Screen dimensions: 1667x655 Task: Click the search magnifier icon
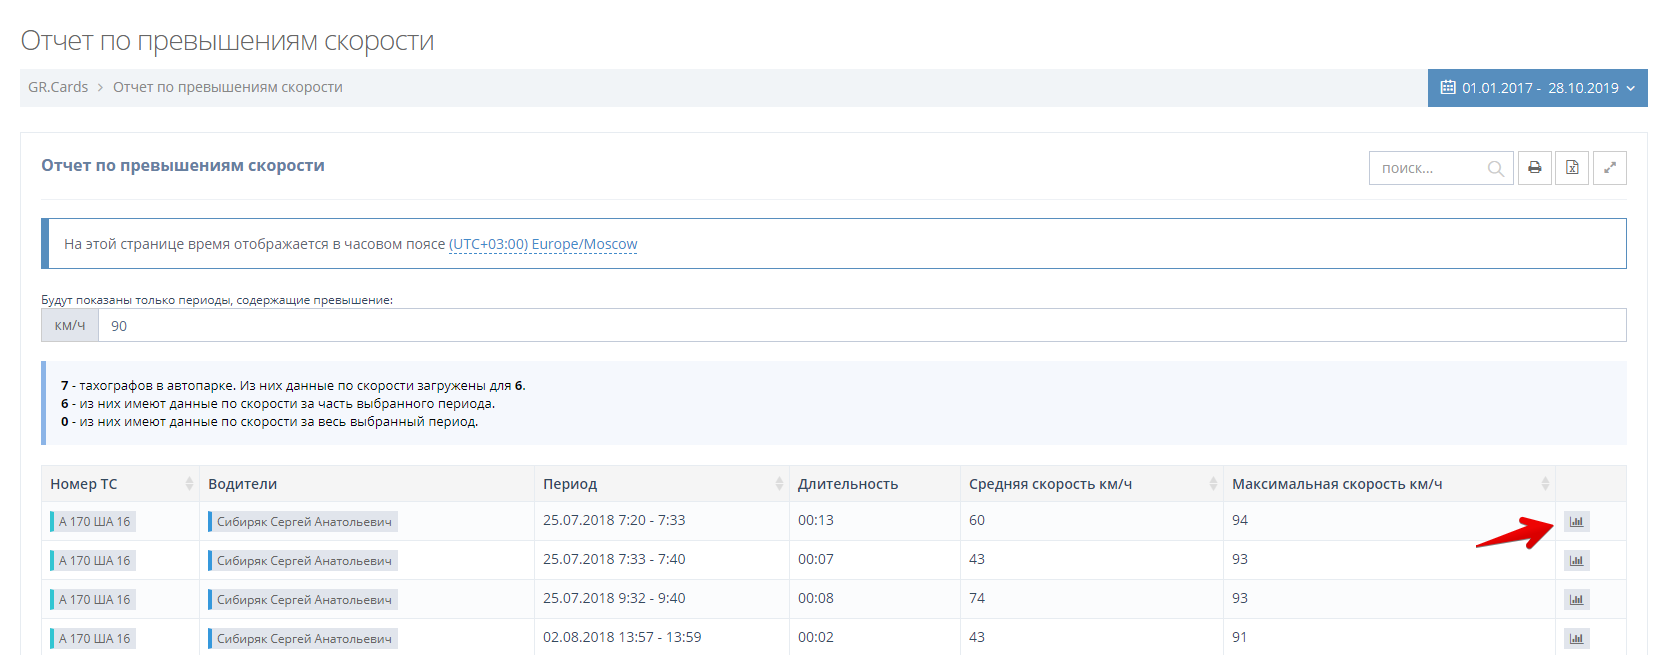point(1495,169)
